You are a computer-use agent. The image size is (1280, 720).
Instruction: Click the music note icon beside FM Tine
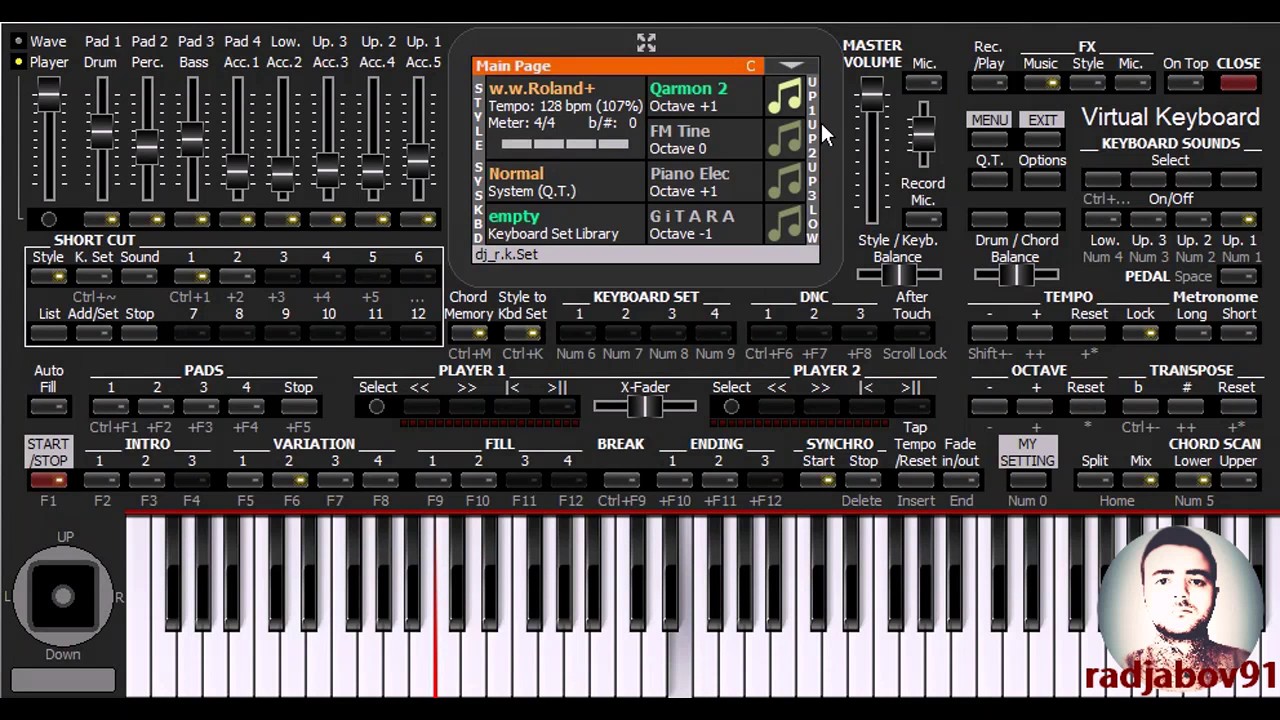pyautogui.click(x=785, y=139)
